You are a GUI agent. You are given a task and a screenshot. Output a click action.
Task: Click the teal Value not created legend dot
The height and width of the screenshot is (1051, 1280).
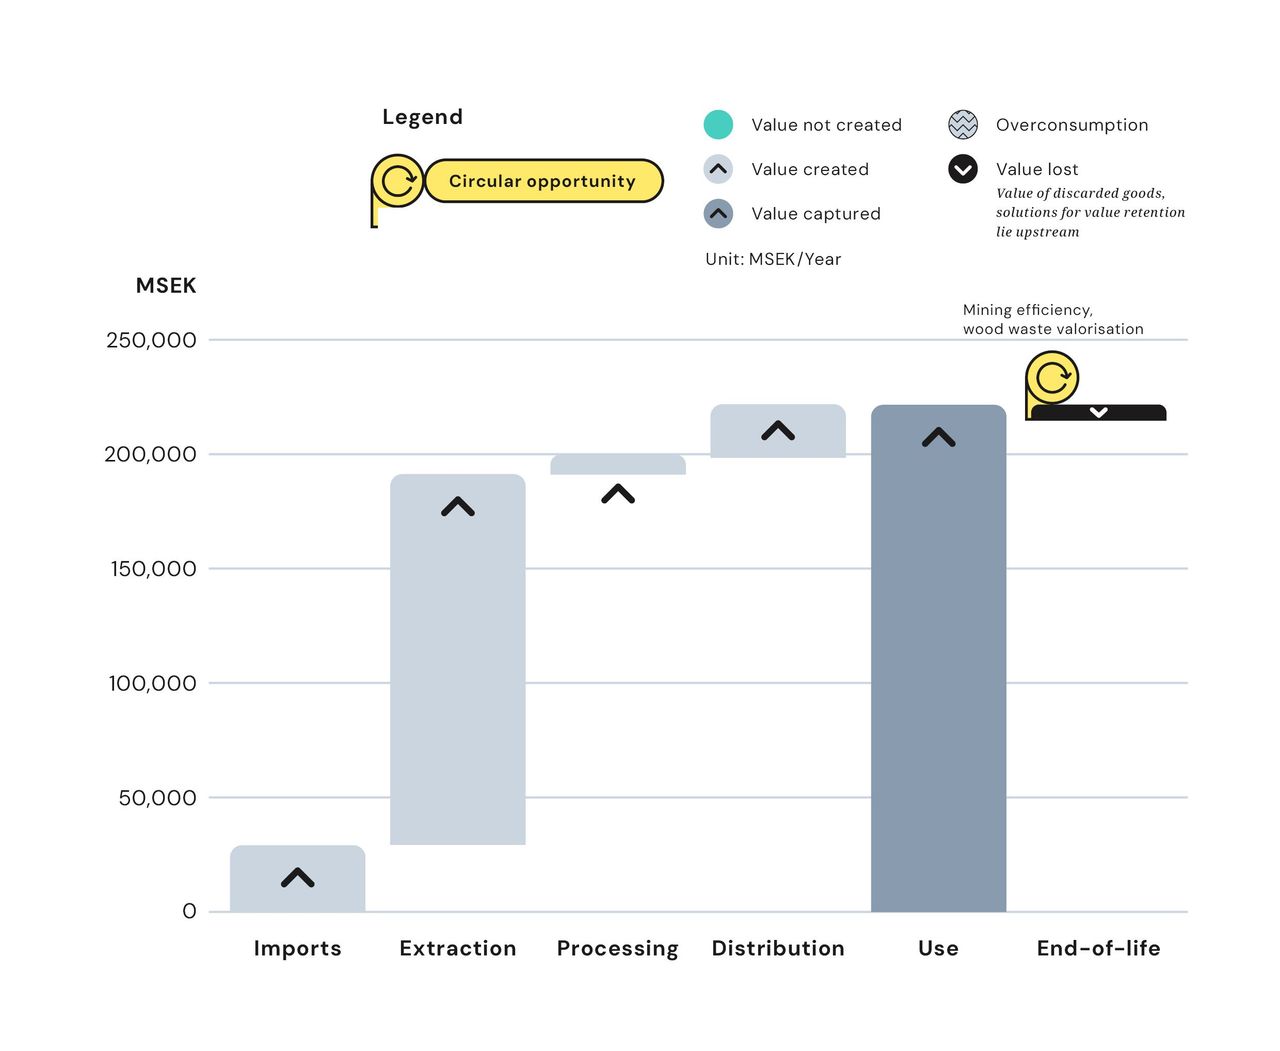[718, 125]
